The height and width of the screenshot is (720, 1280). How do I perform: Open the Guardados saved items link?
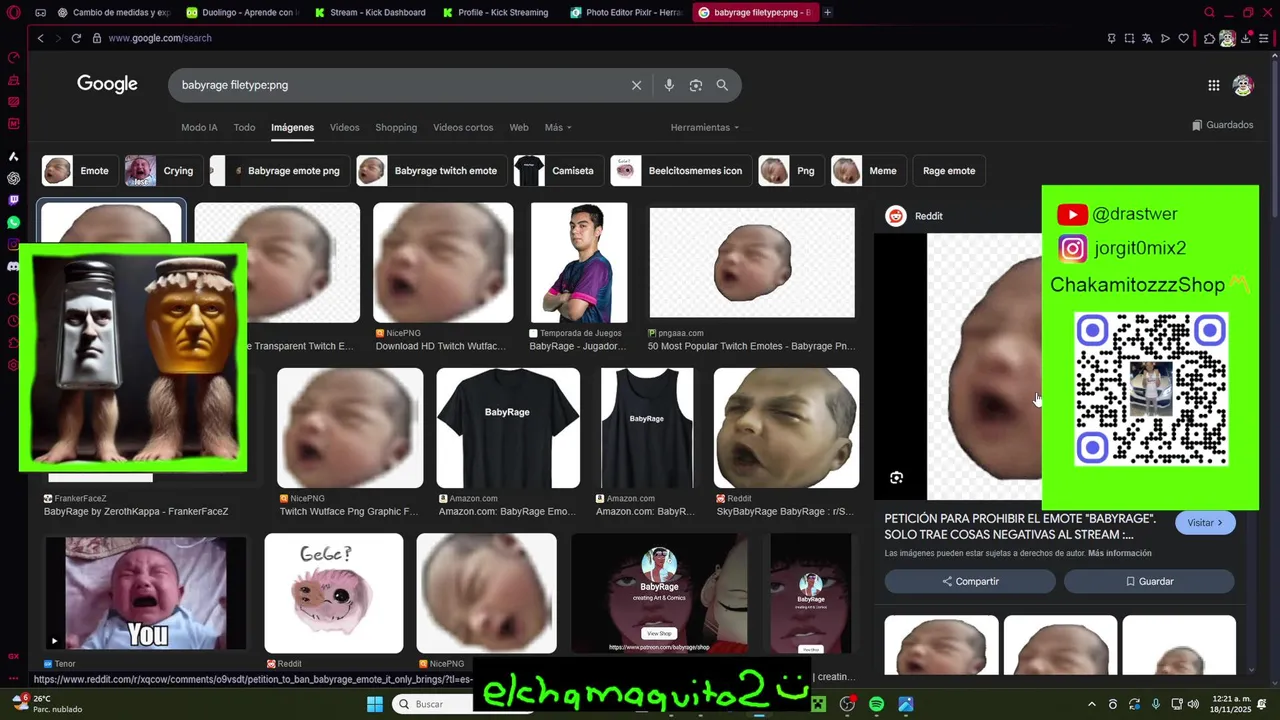click(1222, 125)
